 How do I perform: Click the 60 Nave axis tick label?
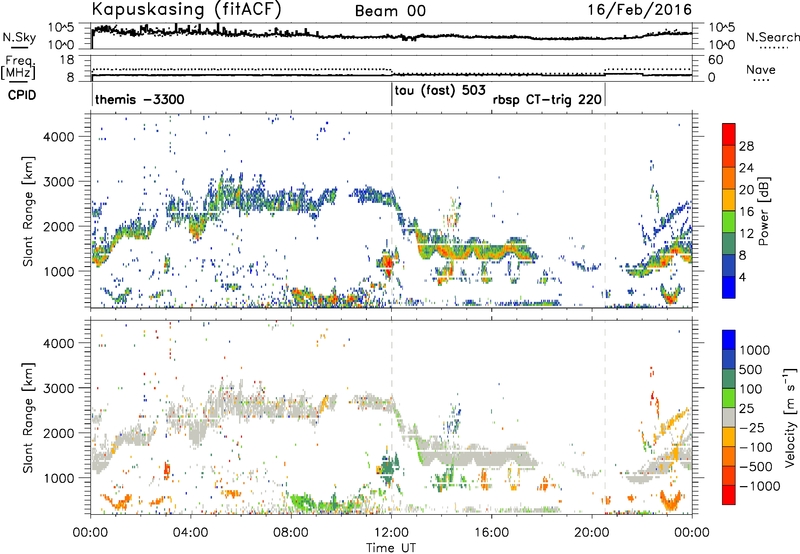716,60
